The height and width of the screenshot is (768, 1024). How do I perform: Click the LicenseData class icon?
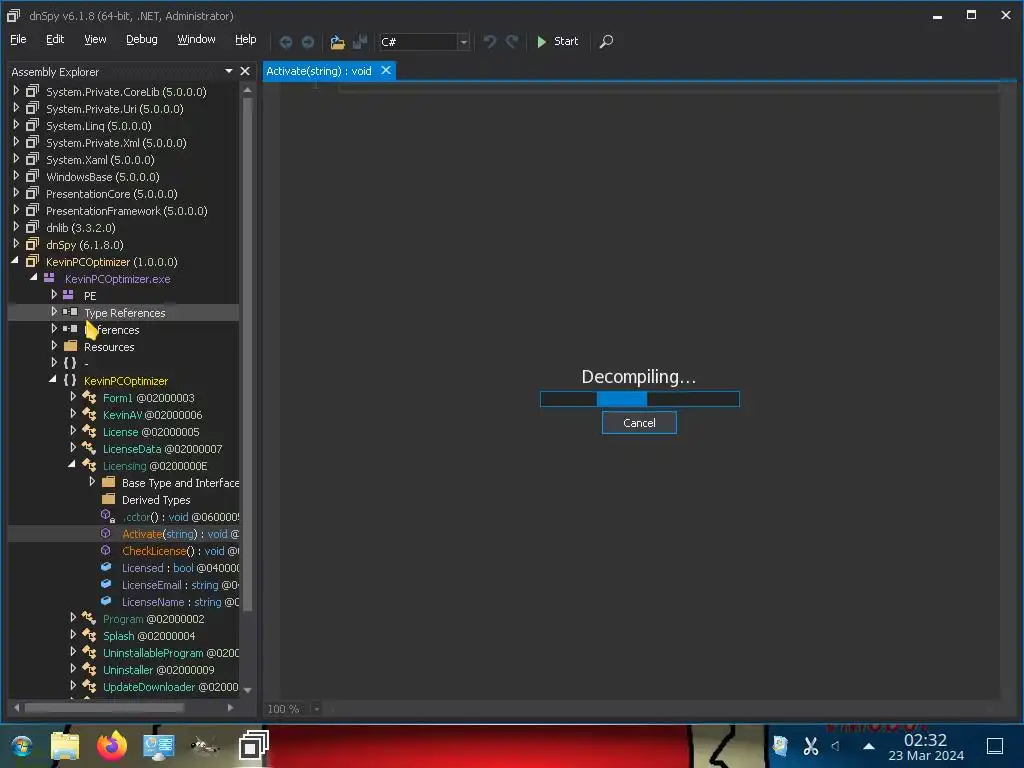pos(89,448)
